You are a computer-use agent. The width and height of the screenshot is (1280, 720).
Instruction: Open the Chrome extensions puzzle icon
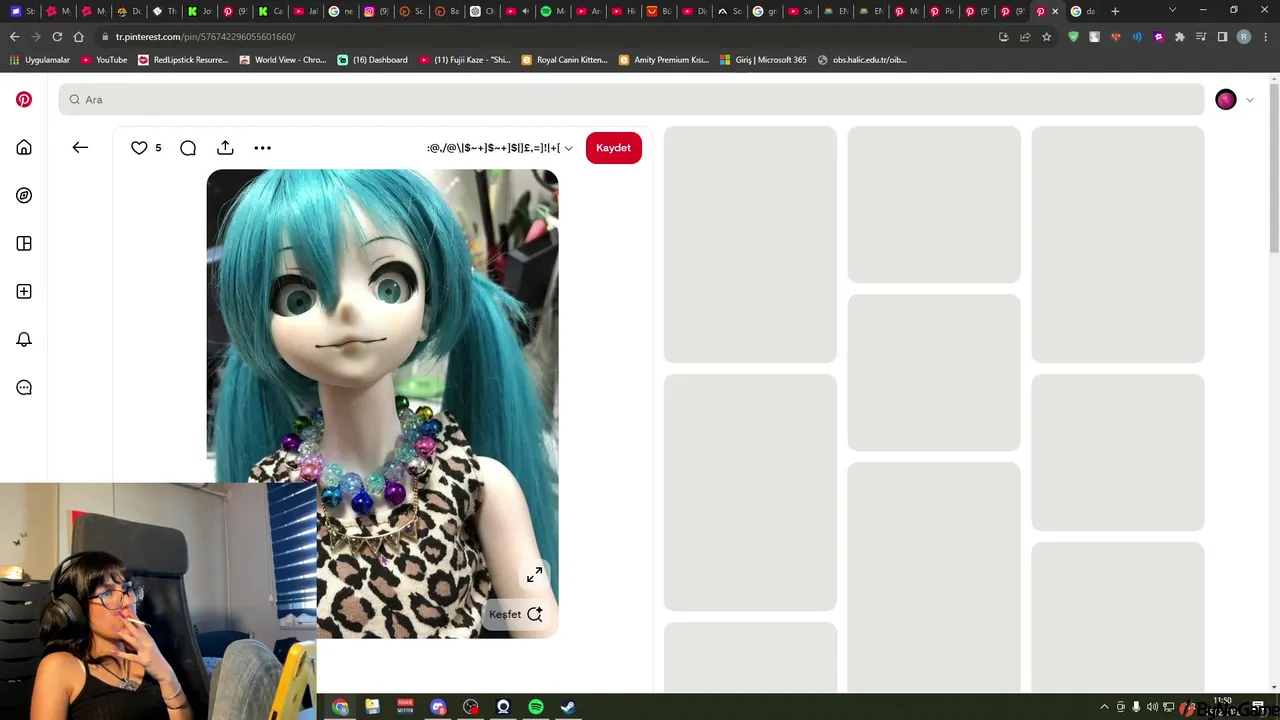point(1180,37)
